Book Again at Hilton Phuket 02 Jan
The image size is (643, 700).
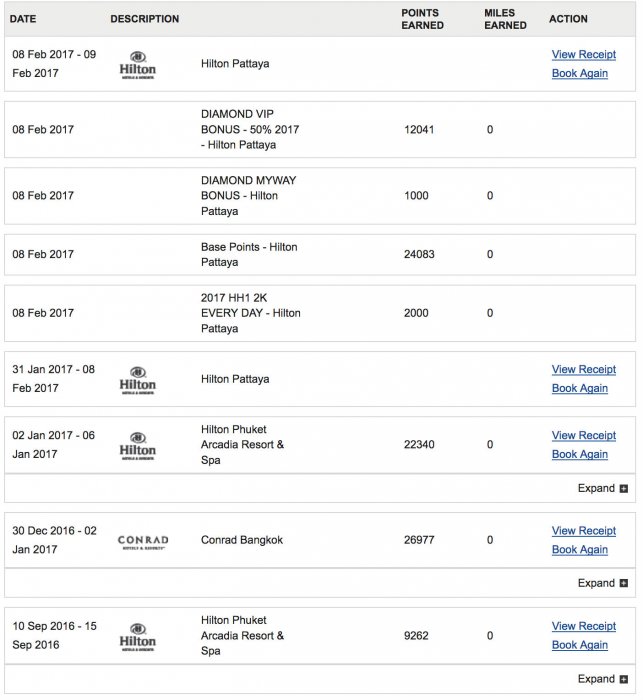pyautogui.click(x=580, y=454)
